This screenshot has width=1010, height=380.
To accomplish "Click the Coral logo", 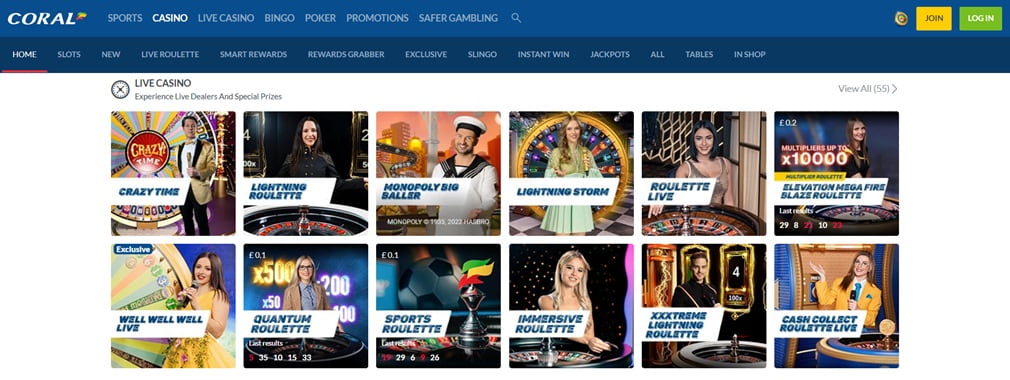I will (x=47, y=18).
